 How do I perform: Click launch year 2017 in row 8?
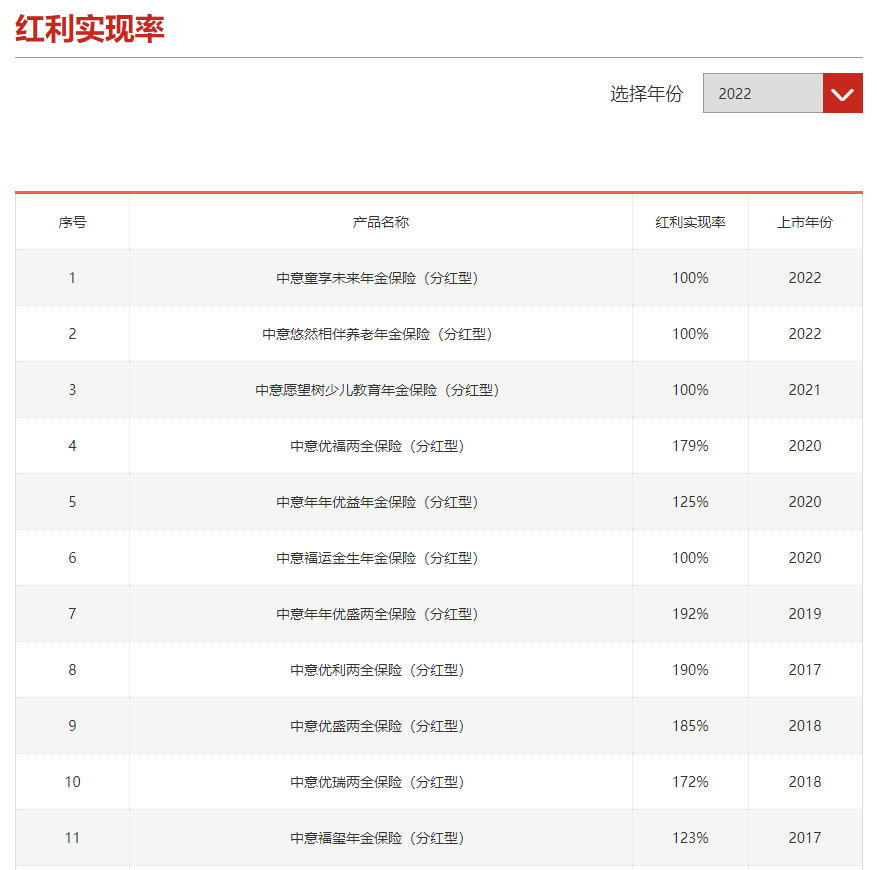(x=805, y=670)
